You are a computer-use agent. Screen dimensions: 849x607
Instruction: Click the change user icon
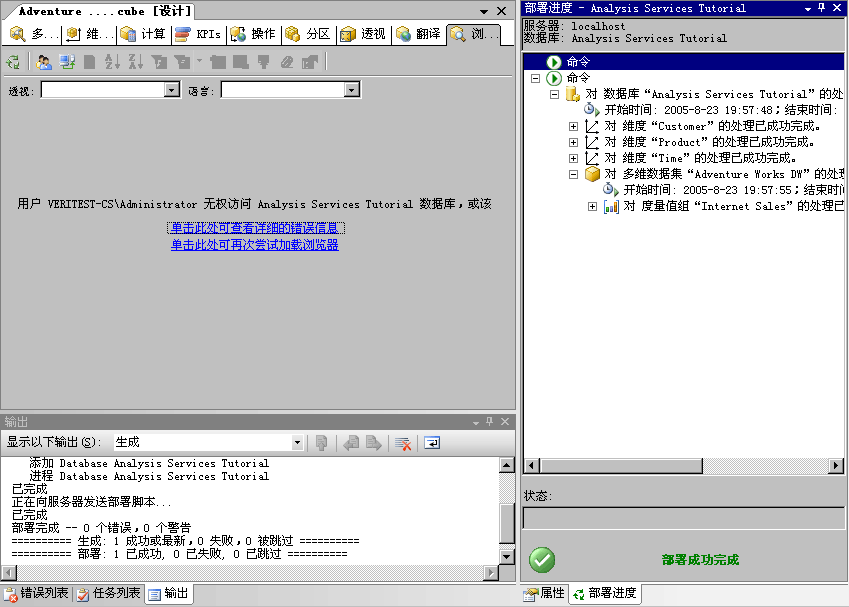click(x=44, y=62)
